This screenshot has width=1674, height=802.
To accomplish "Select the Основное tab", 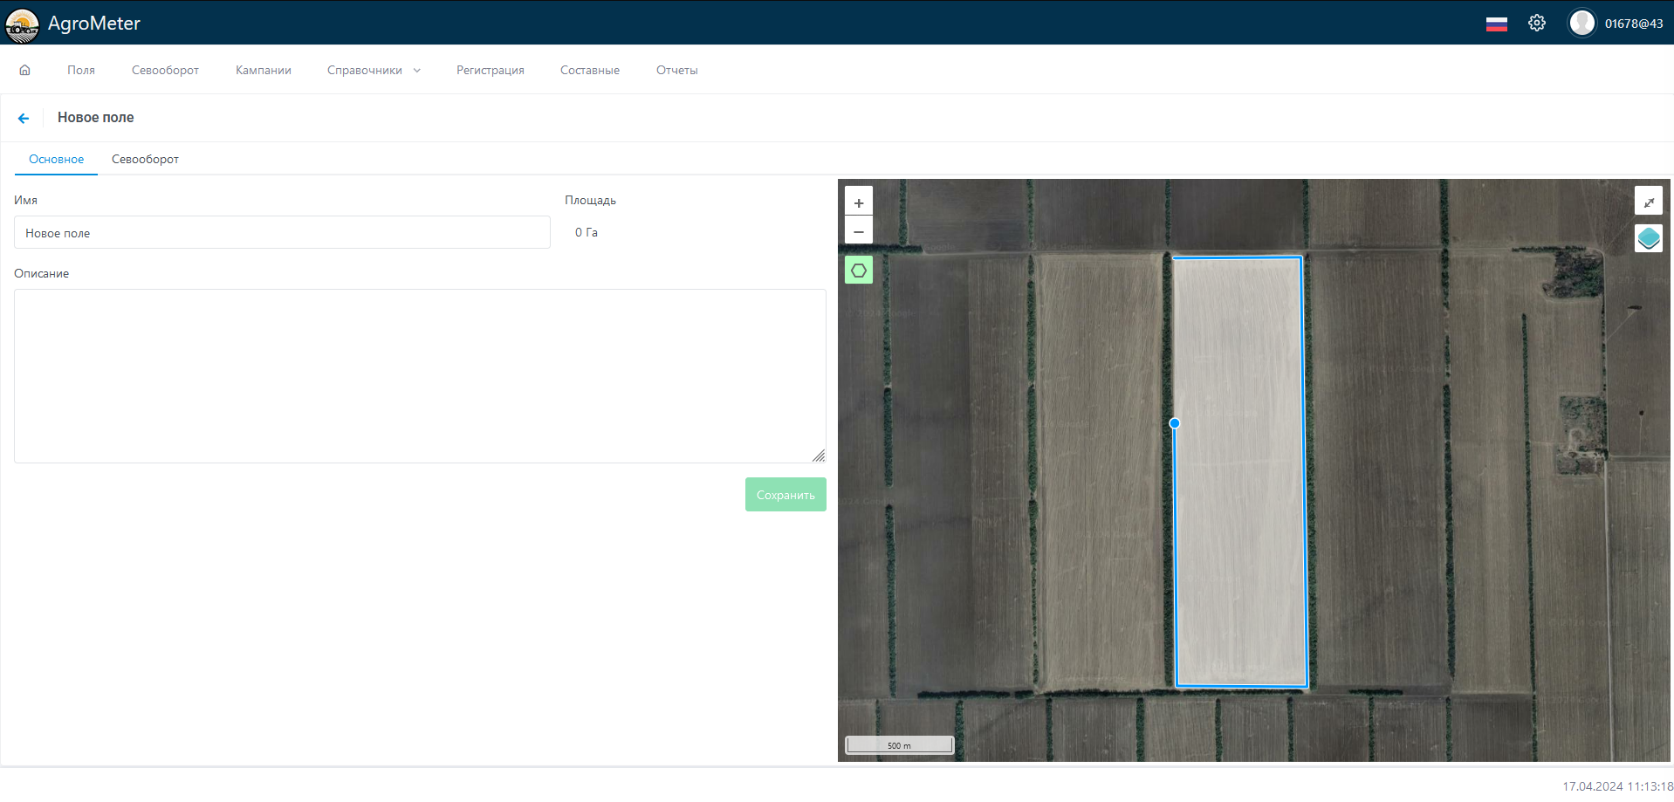I will (x=56, y=159).
